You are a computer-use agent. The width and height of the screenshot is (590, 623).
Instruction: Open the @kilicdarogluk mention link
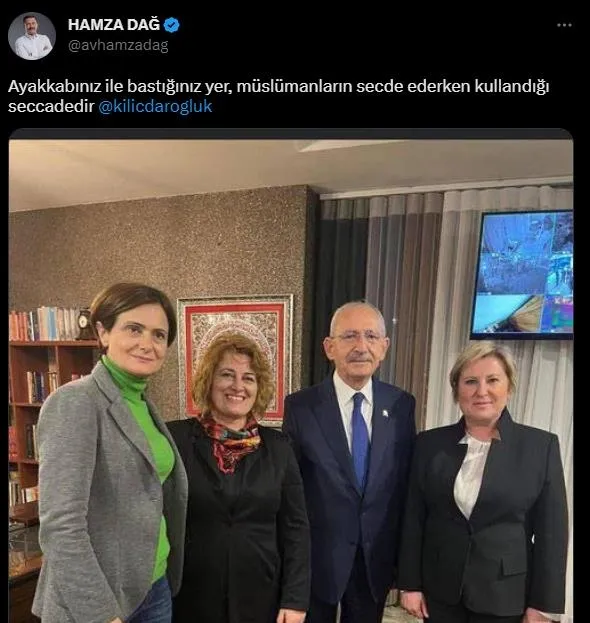(x=155, y=106)
